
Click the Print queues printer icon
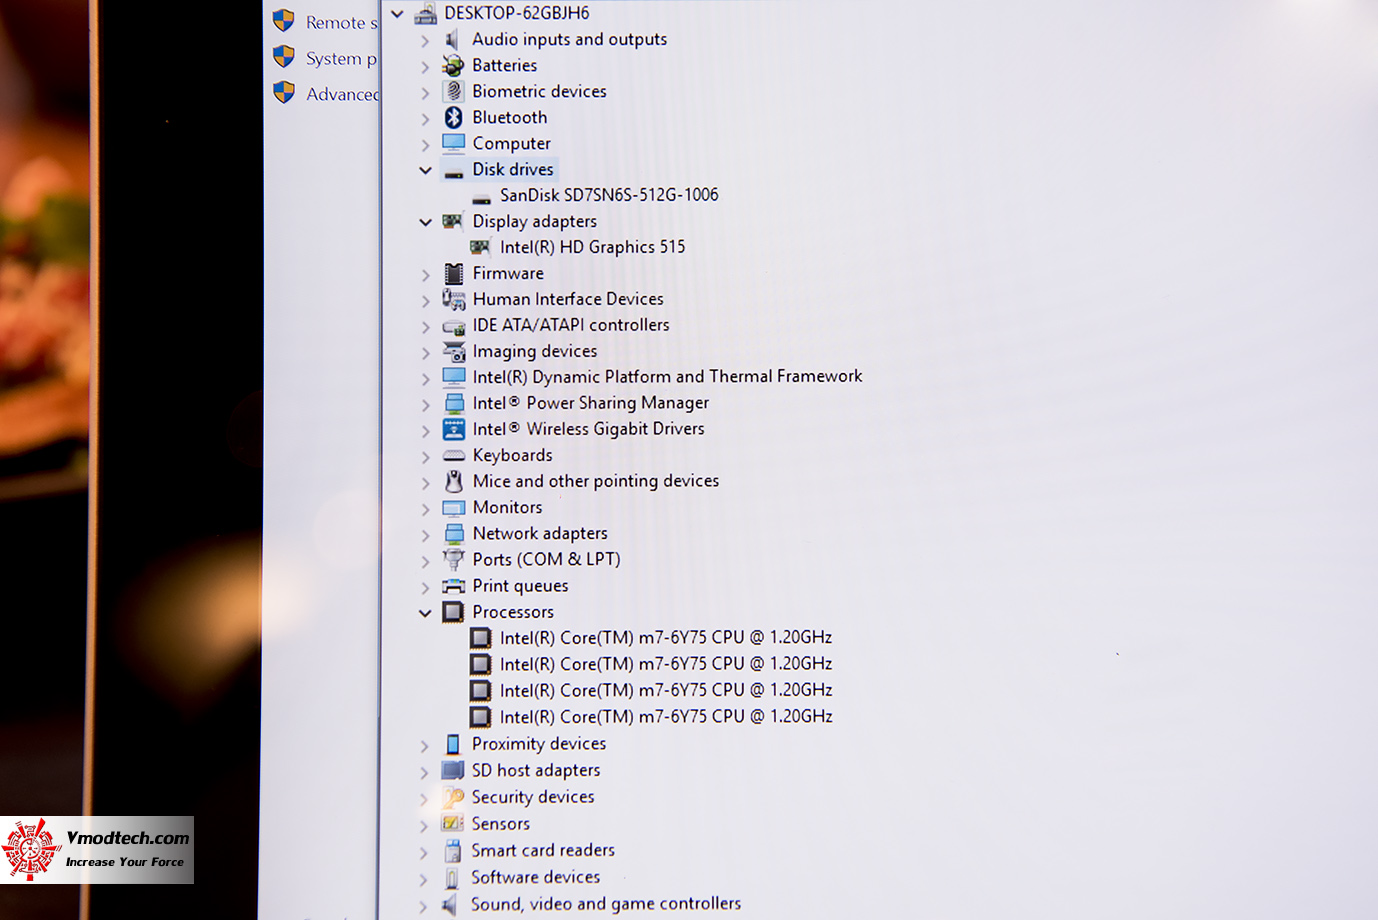(x=454, y=586)
